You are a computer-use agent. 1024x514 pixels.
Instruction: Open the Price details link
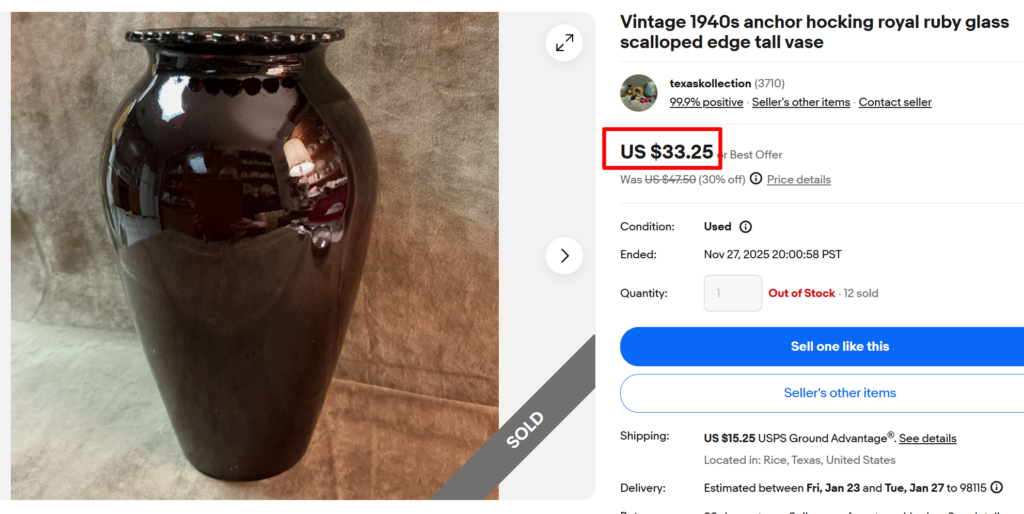coord(799,180)
